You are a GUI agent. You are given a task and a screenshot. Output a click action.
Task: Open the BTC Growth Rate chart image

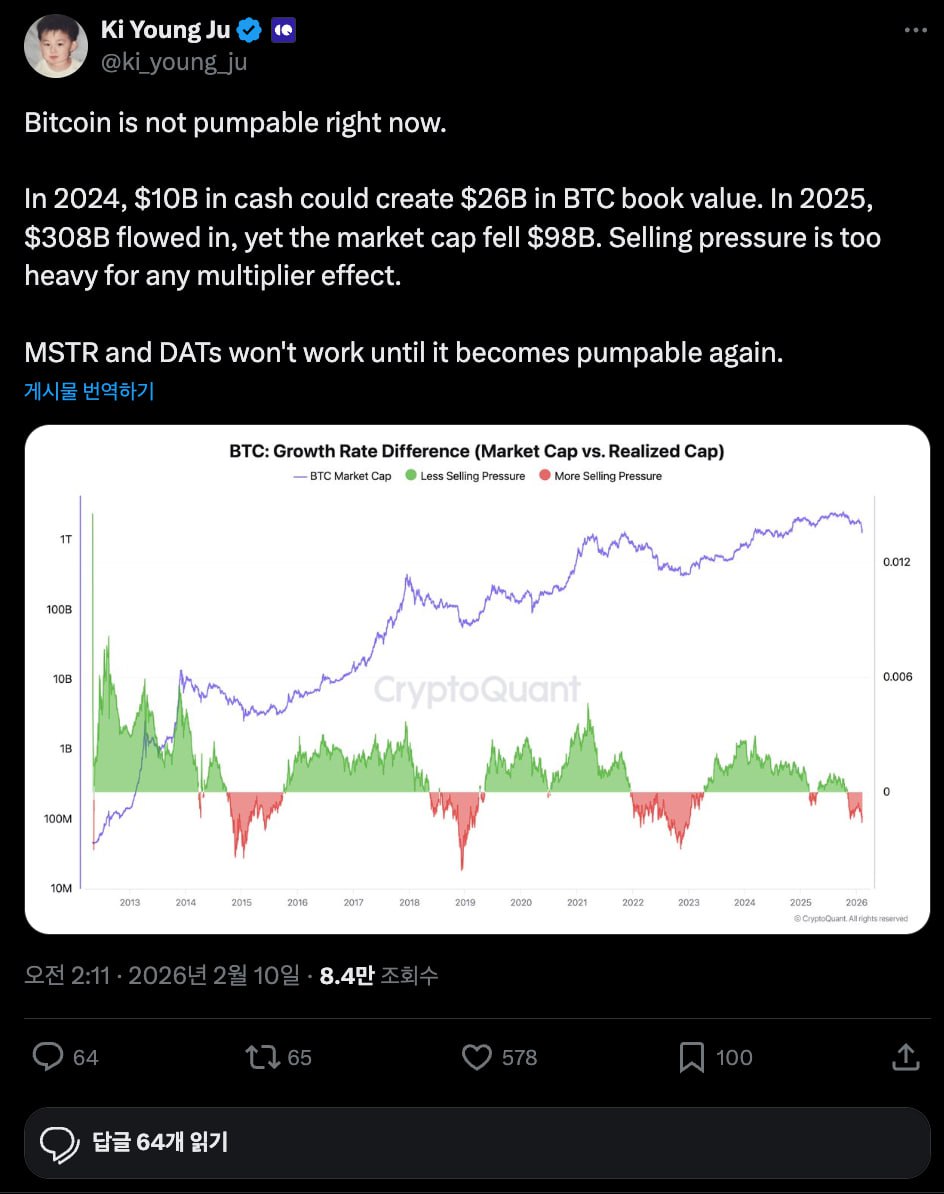tap(477, 680)
